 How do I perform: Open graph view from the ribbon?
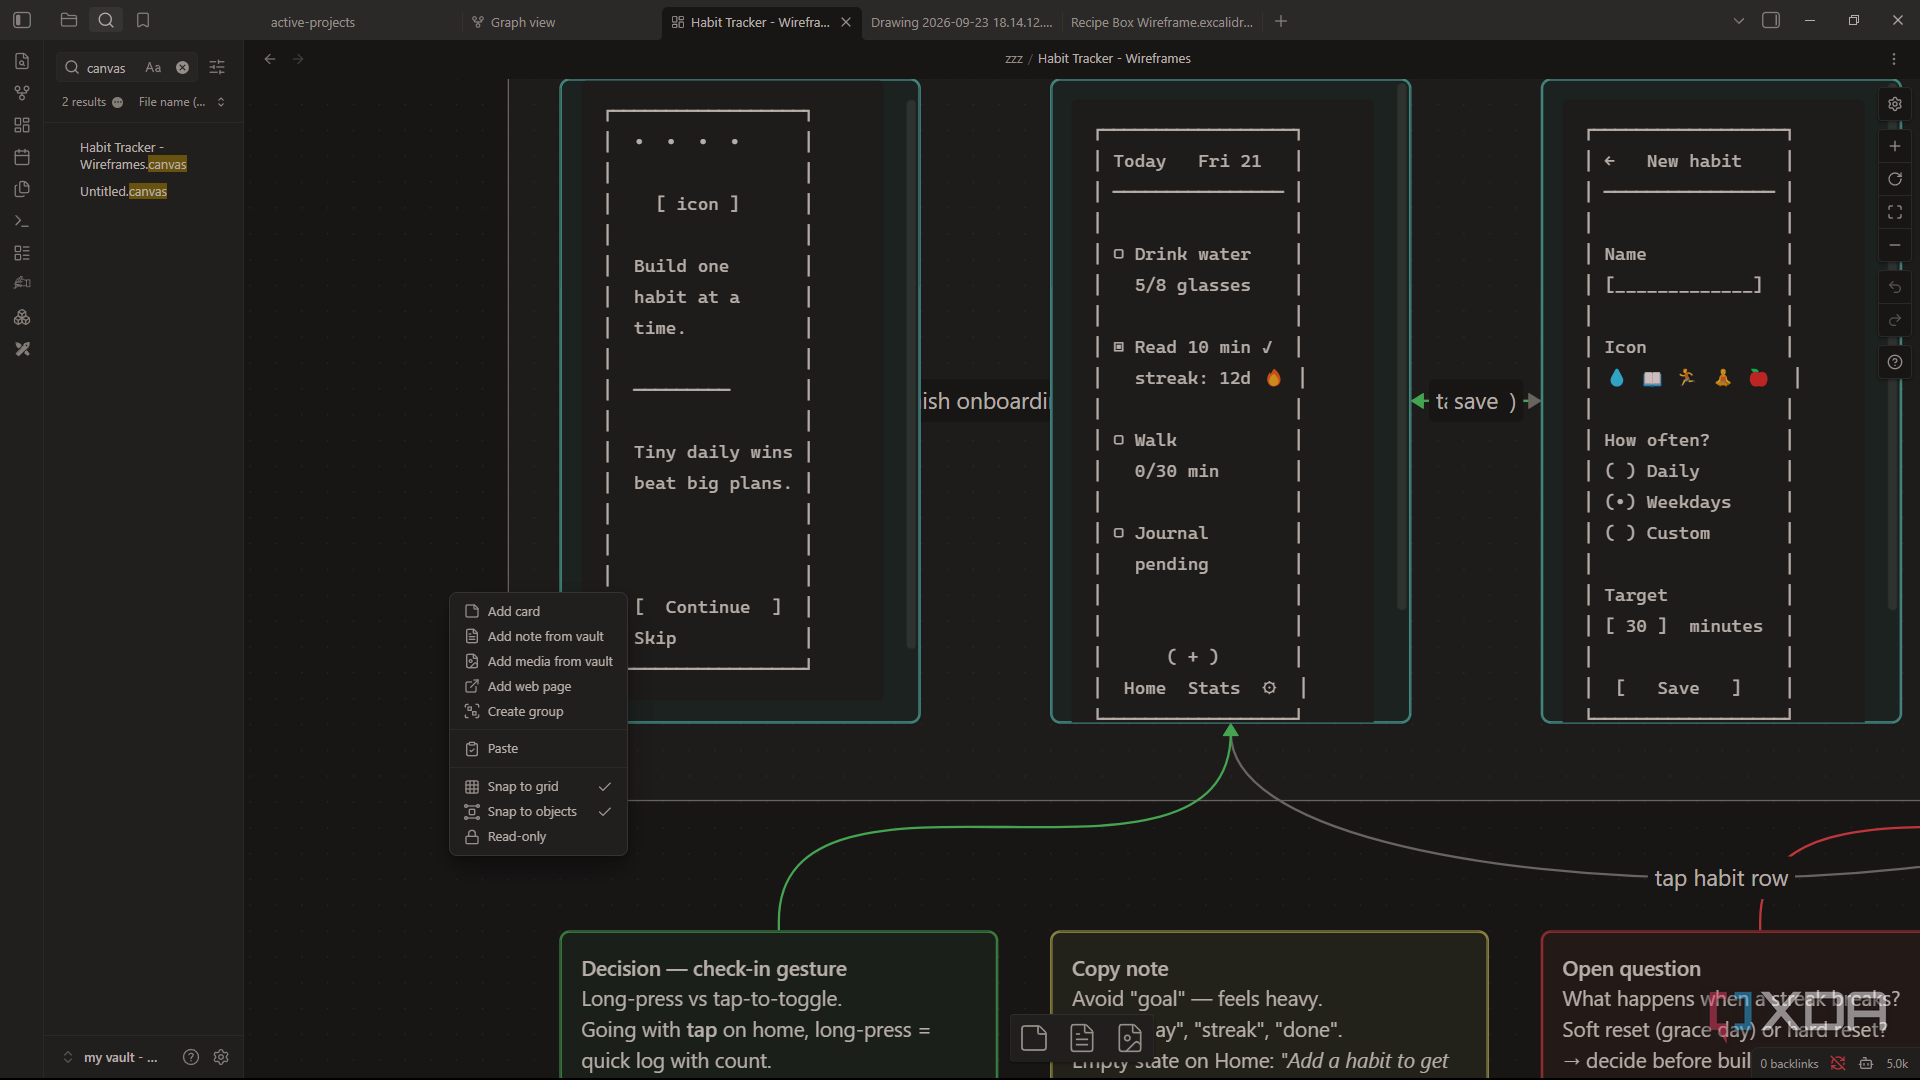pyautogui.click(x=22, y=93)
